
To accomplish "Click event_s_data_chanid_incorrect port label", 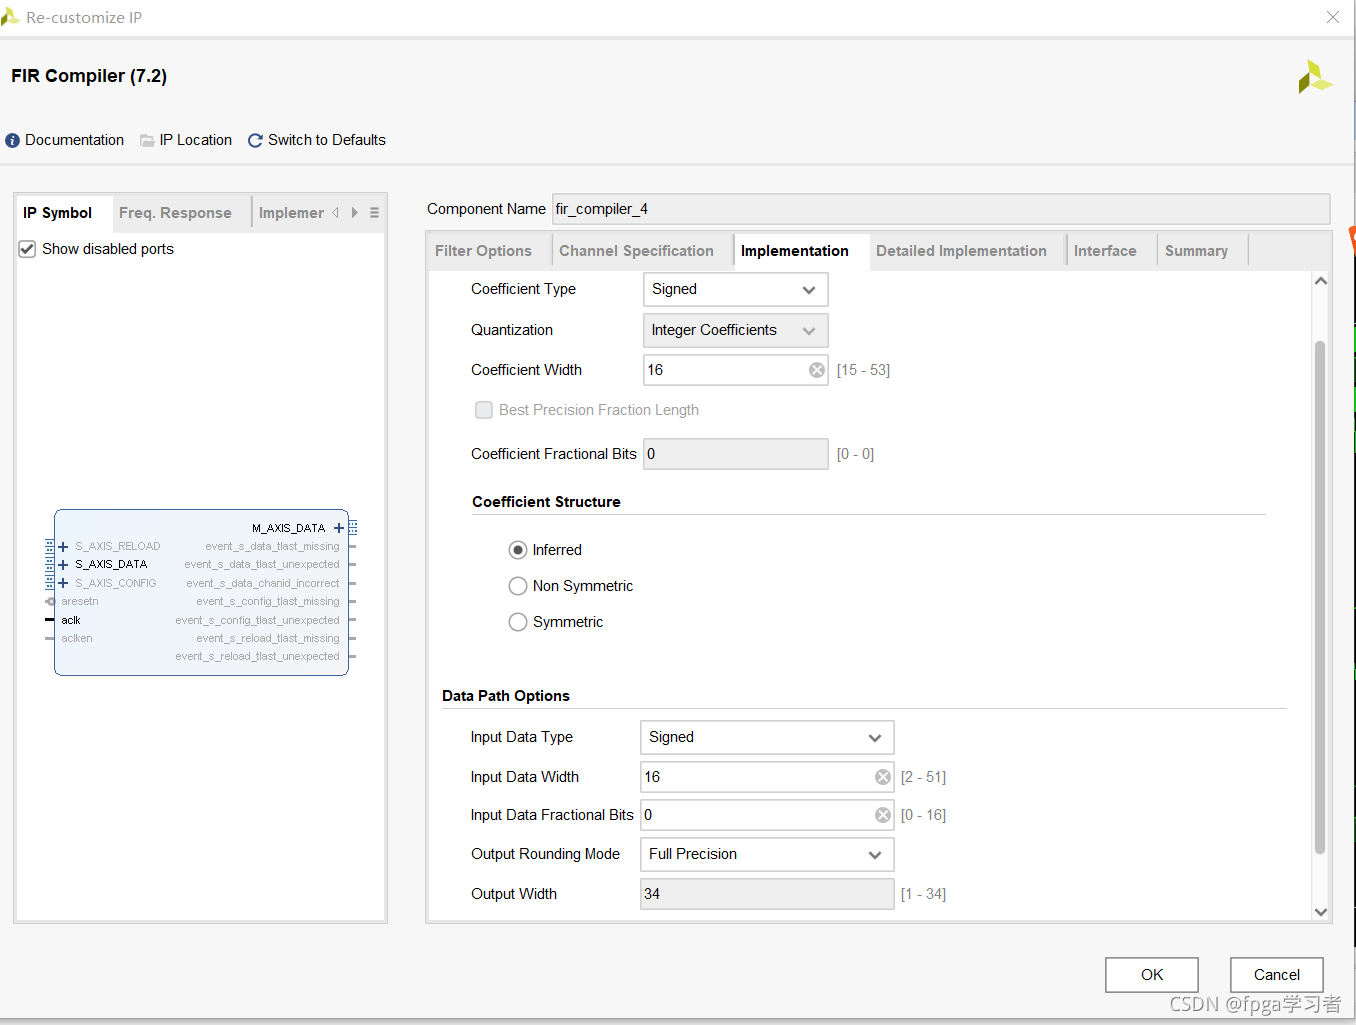I will [x=263, y=584].
